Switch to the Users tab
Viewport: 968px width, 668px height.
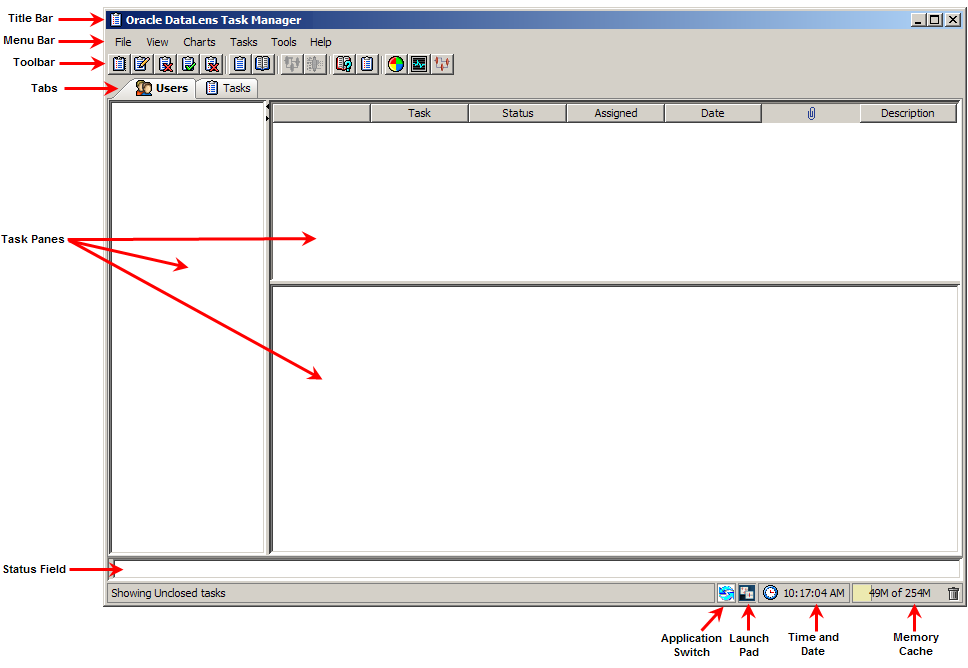tap(162, 88)
